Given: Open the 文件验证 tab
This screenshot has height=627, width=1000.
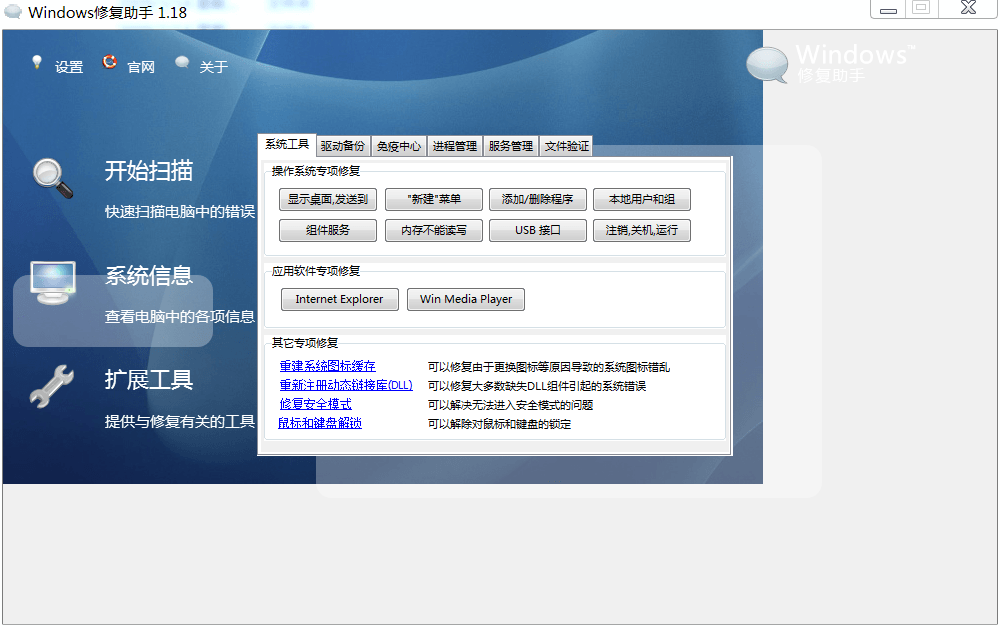Looking at the screenshot, I should (567, 147).
